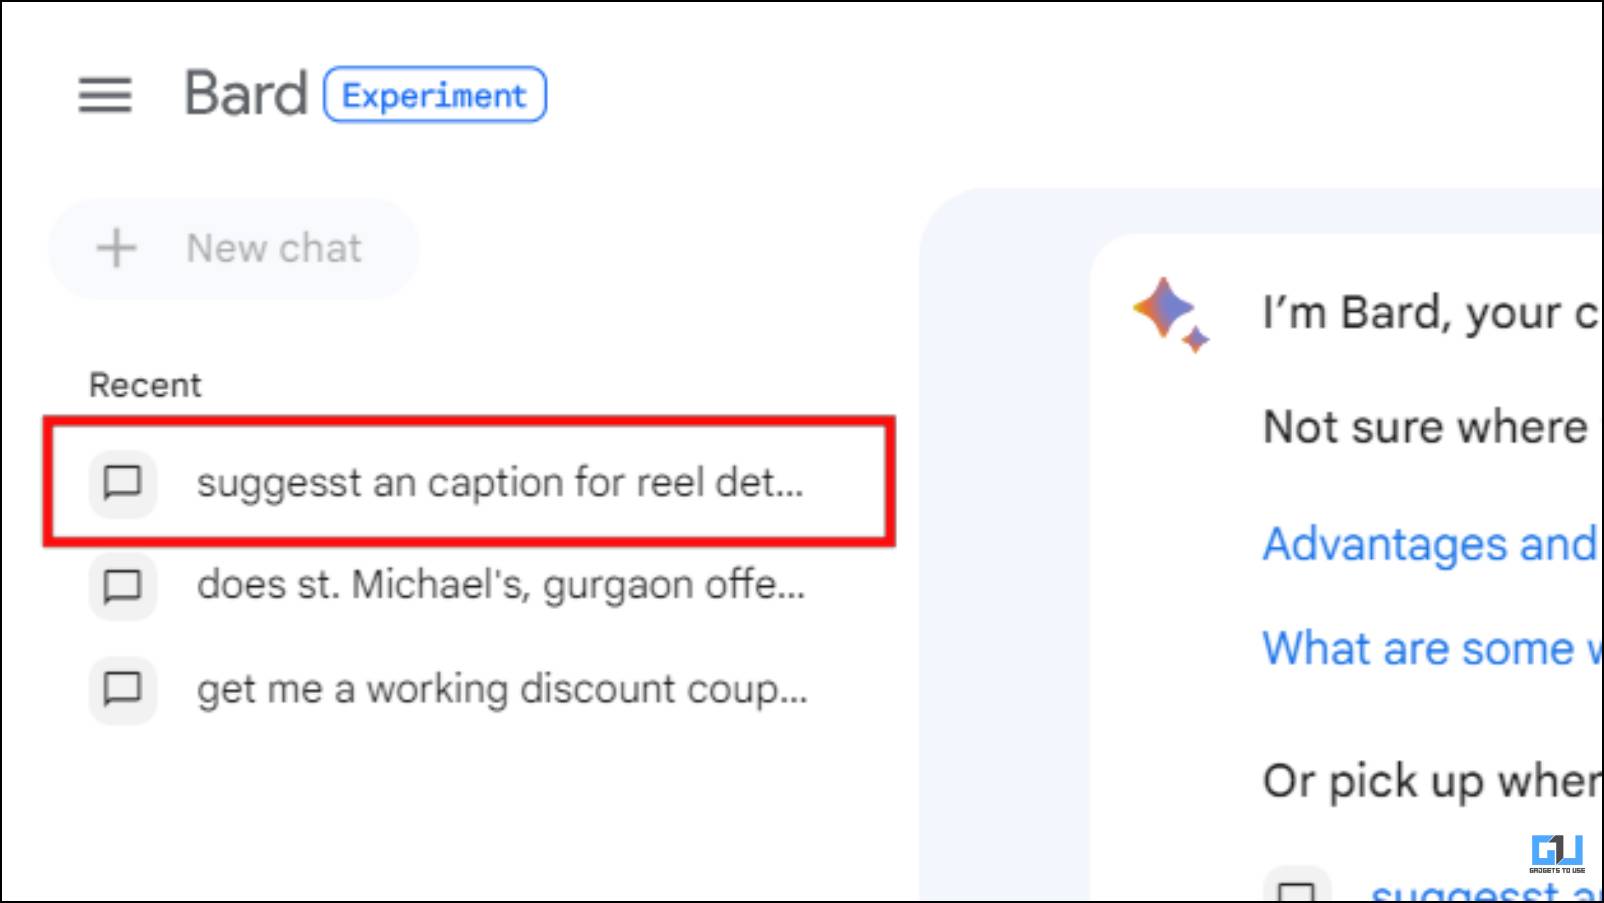Image resolution: width=1604 pixels, height=903 pixels.
Task: Click the Experiment badge next to Bard
Action: [x=435, y=95]
